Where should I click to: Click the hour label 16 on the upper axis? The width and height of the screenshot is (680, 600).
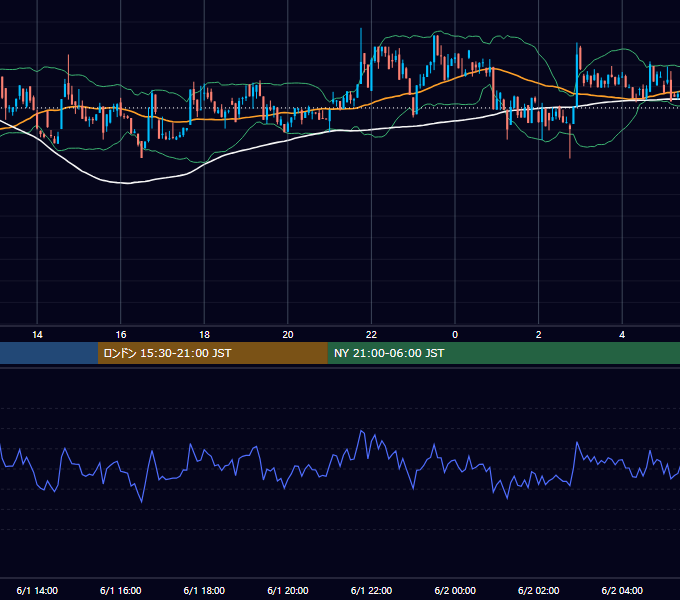121,335
